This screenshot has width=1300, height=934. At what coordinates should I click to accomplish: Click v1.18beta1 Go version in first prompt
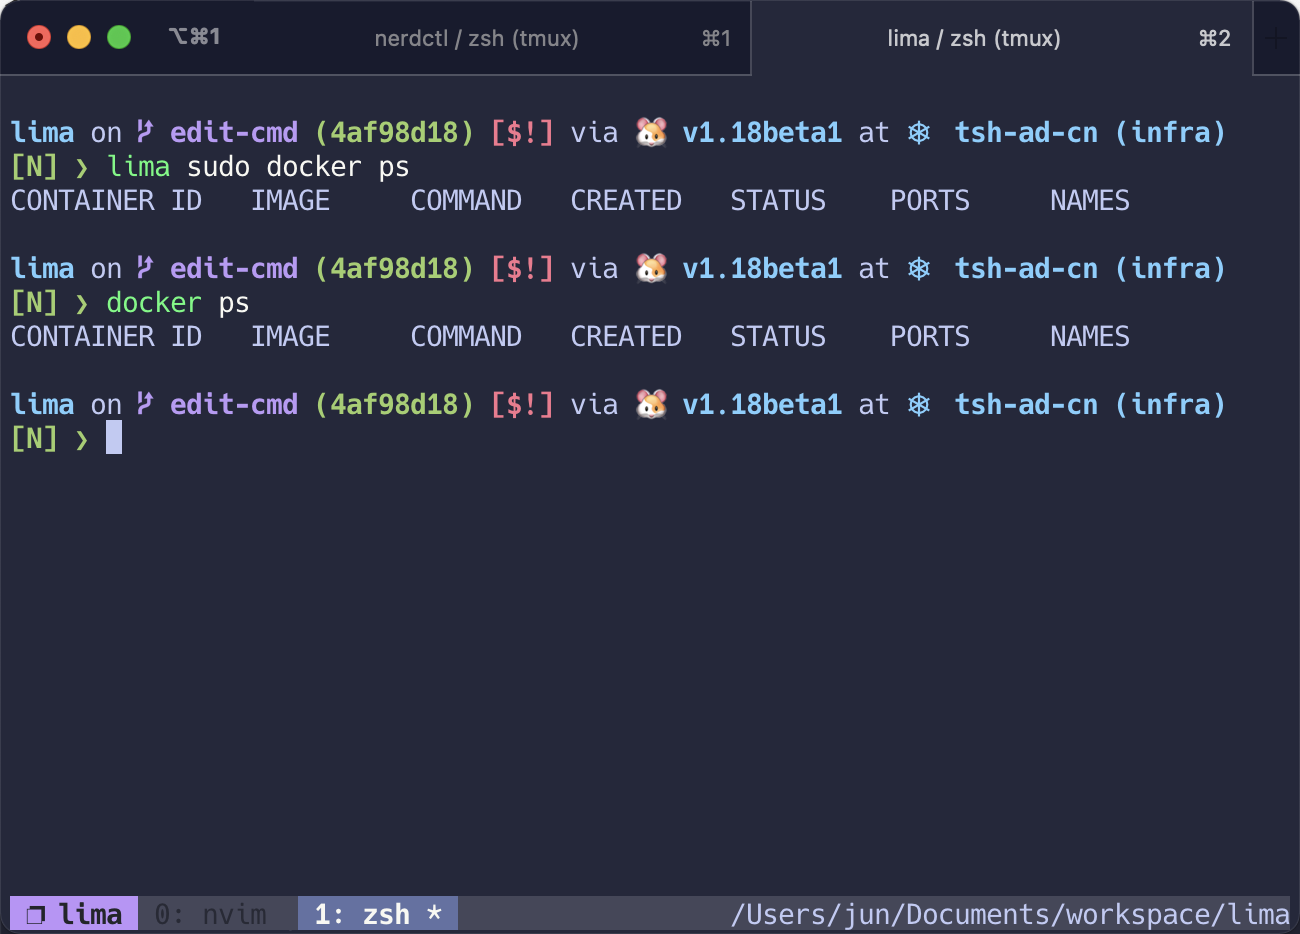pos(762,132)
